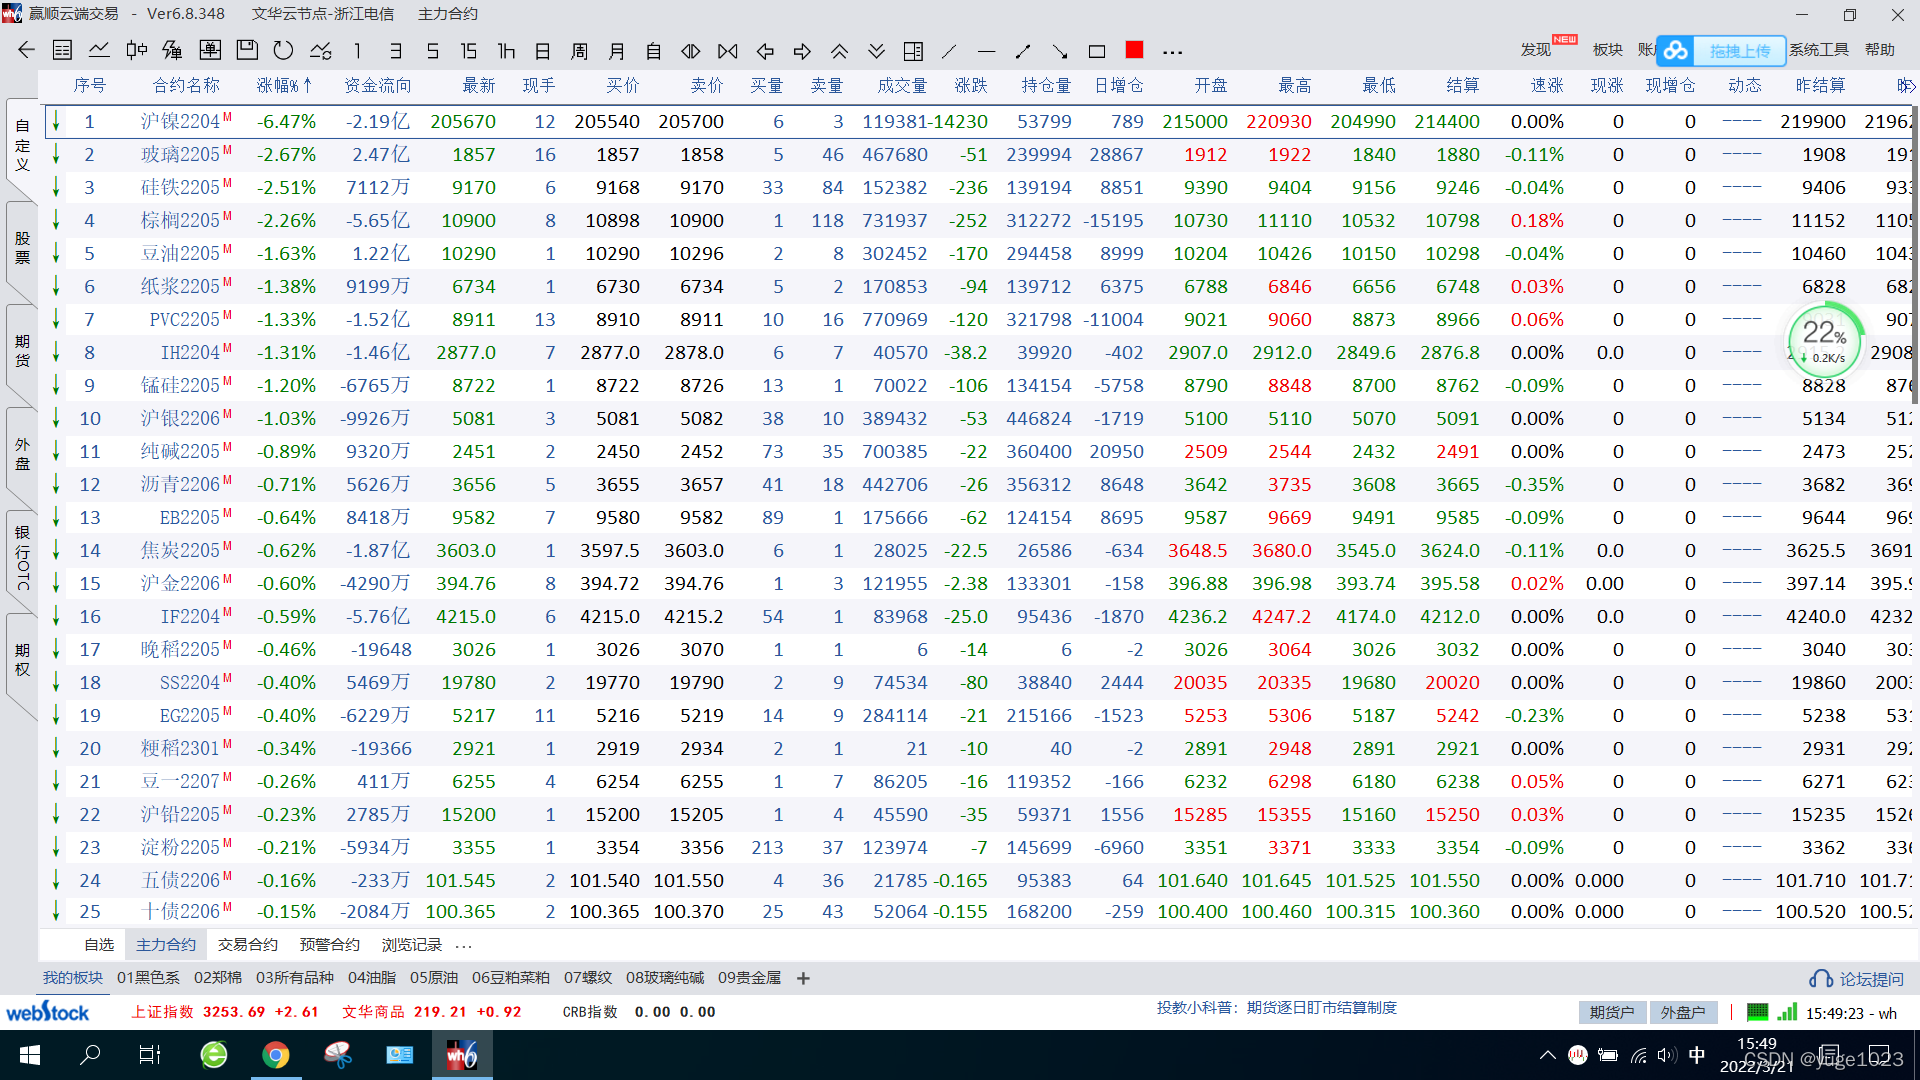Select the arrow drawing tool
Screen dimensions: 1920x1080
[x=1060, y=50]
